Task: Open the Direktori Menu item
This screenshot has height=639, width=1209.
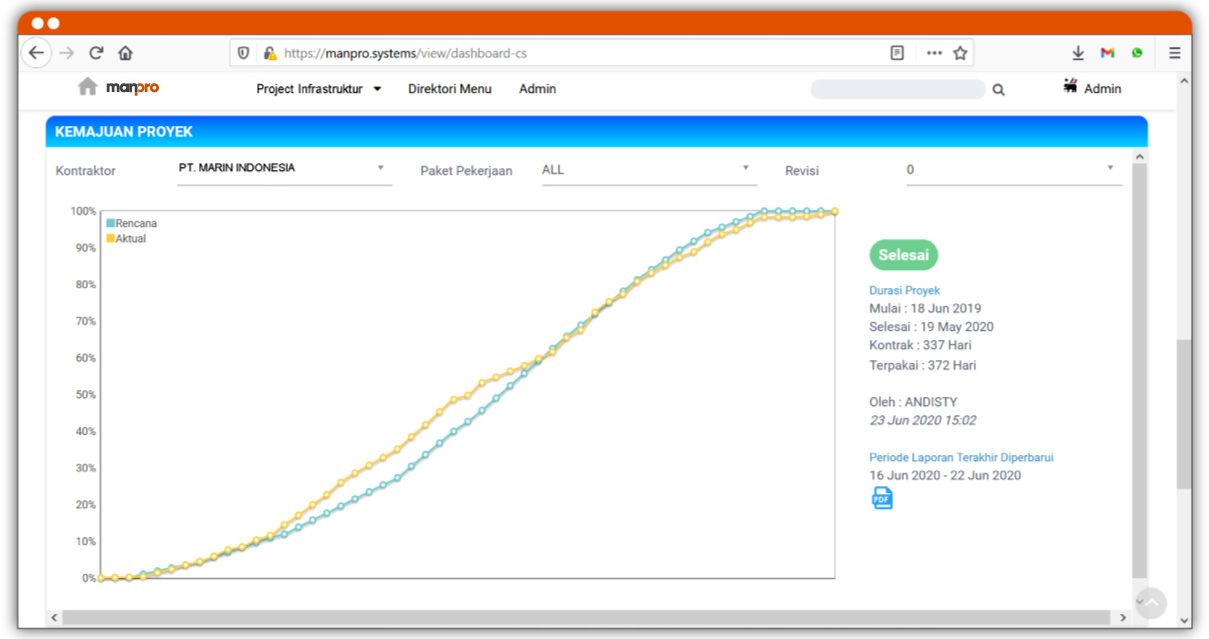Action: 449,89
